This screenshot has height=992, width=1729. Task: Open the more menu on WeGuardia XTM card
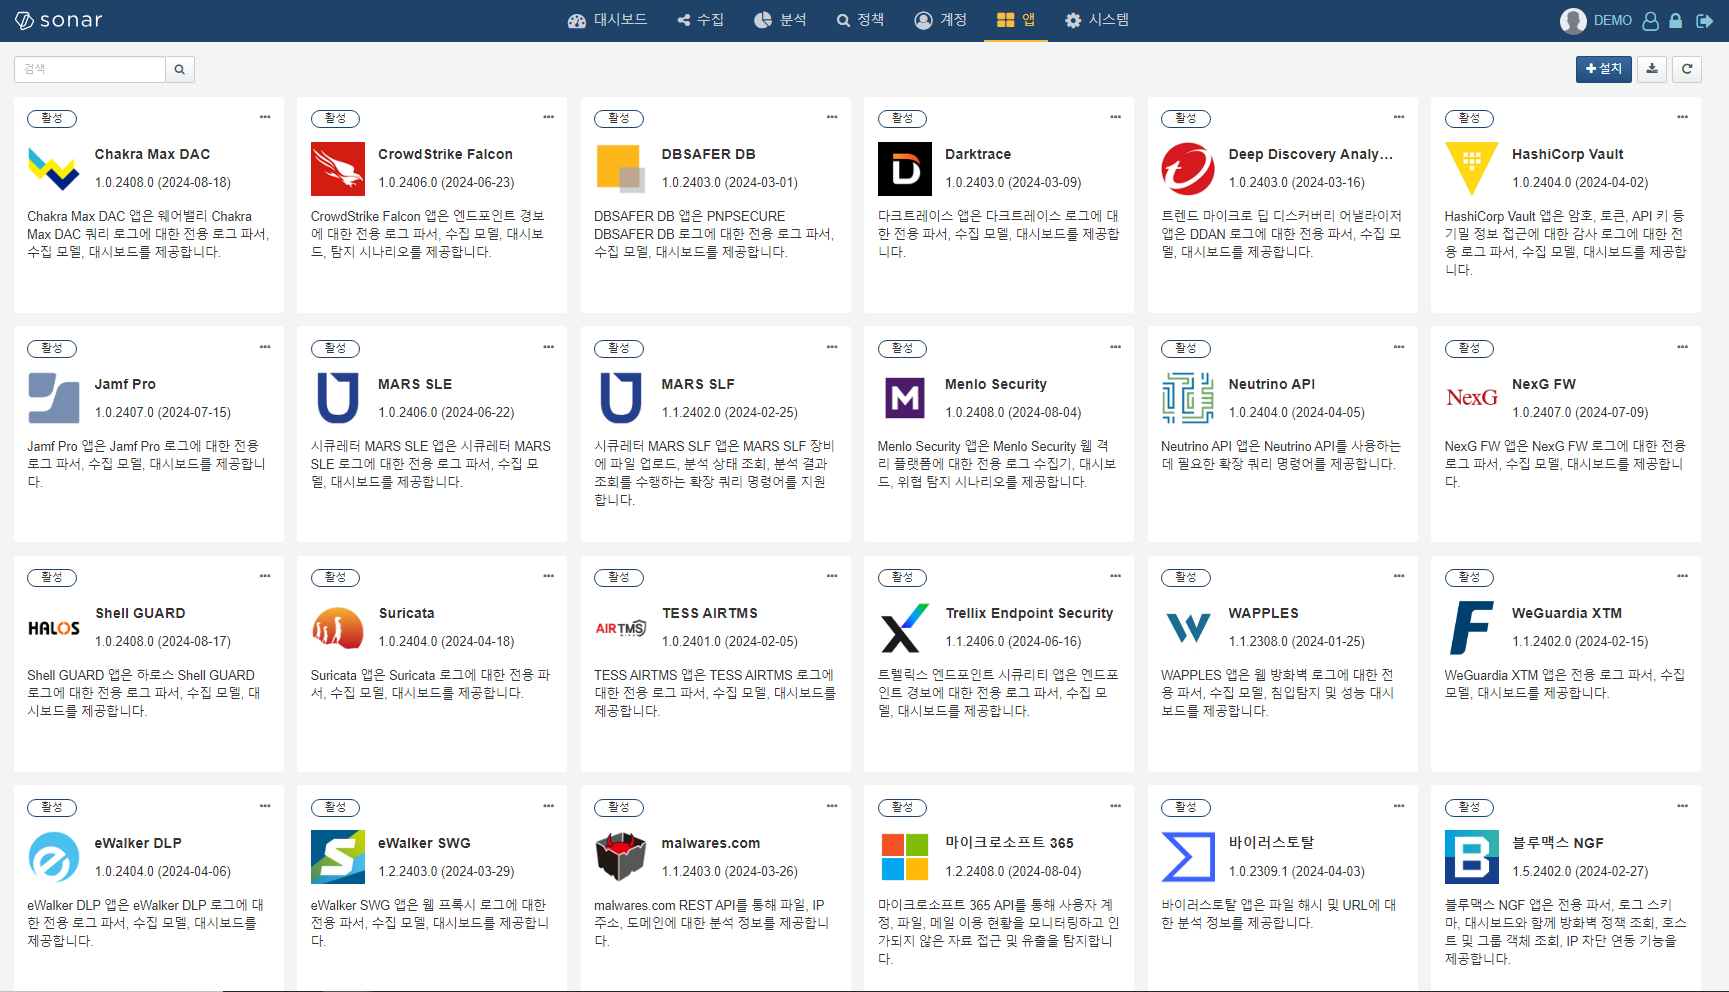click(x=1683, y=576)
